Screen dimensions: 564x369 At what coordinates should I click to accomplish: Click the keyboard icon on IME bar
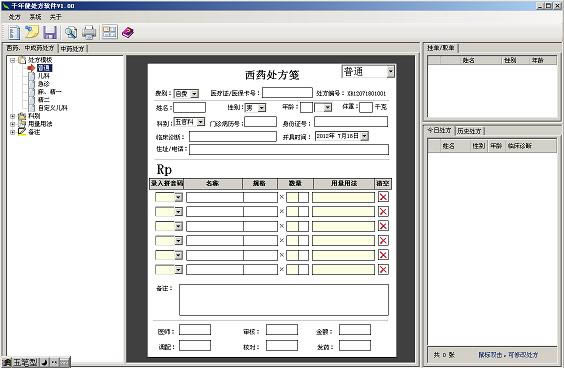(64, 363)
